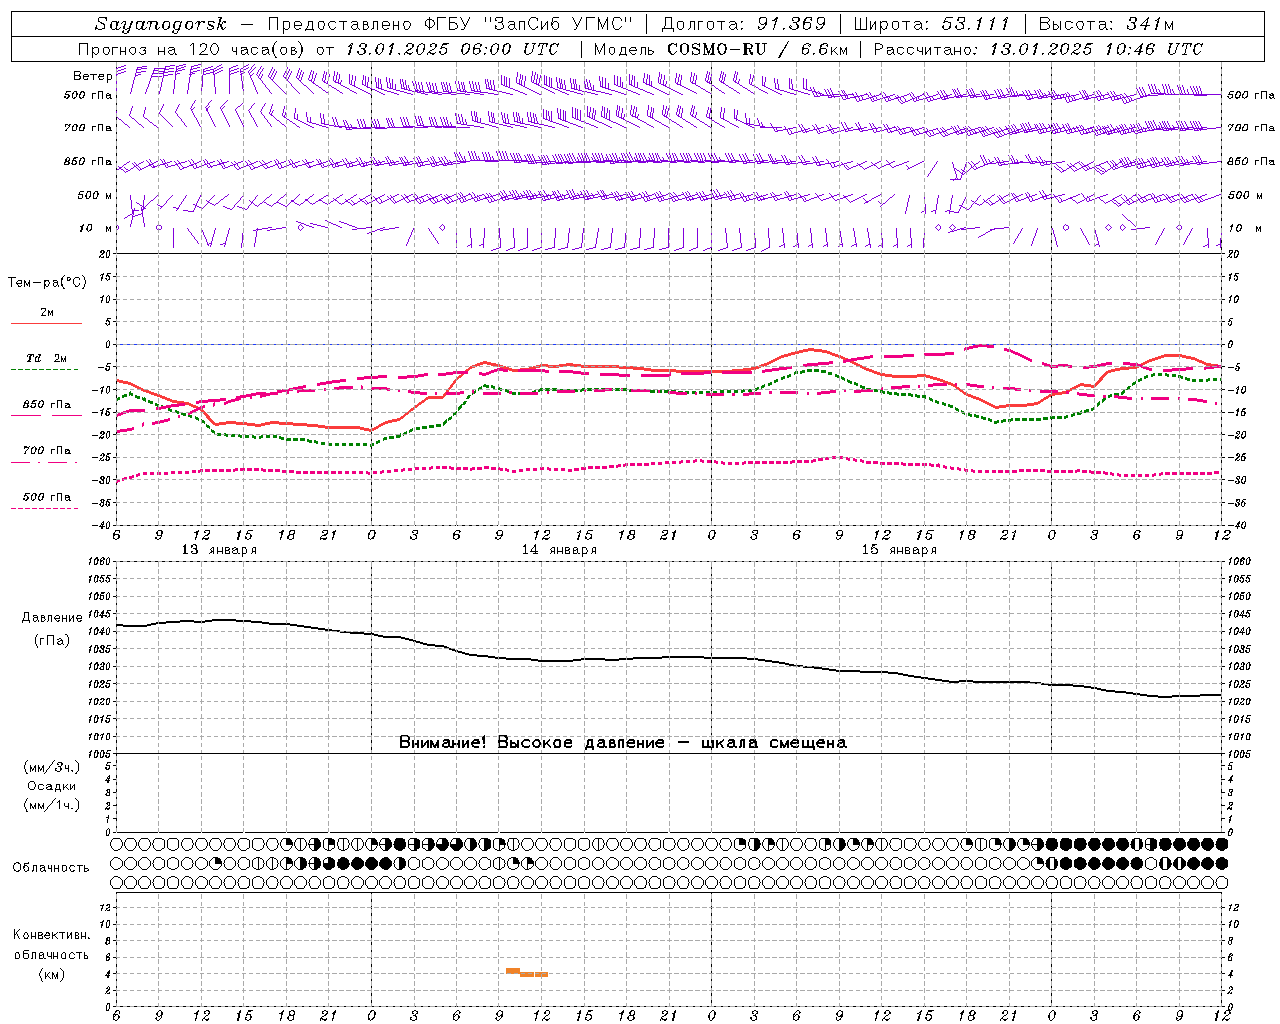This screenshot has width=1280, height=1024.
Task: Click the 'Долгота: 91.369' longitude value
Action: pyautogui.click(x=744, y=24)
